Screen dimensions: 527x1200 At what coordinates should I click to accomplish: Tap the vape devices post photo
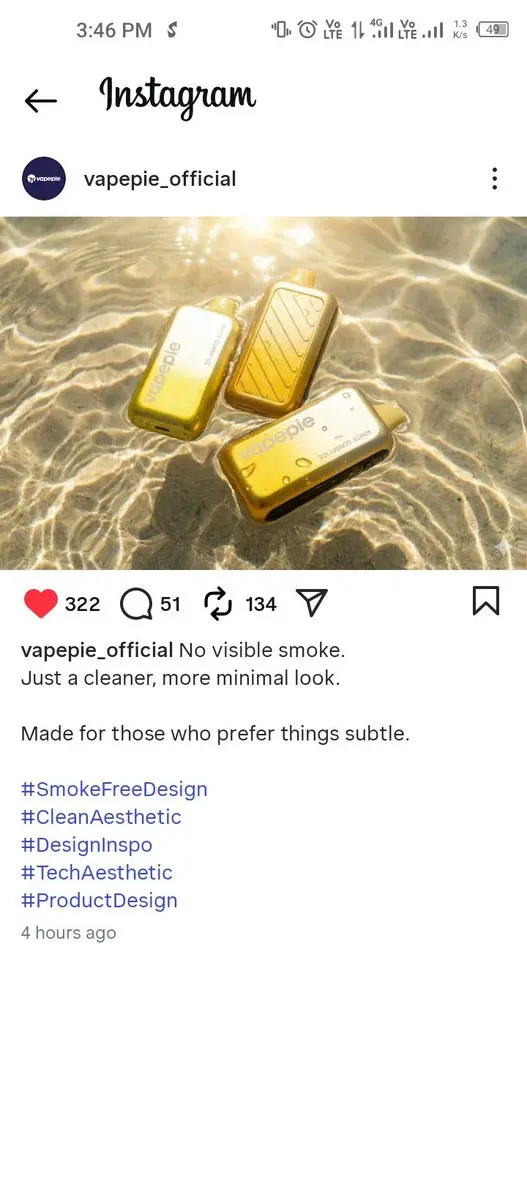pyautogui.click(x=263, y=393)
